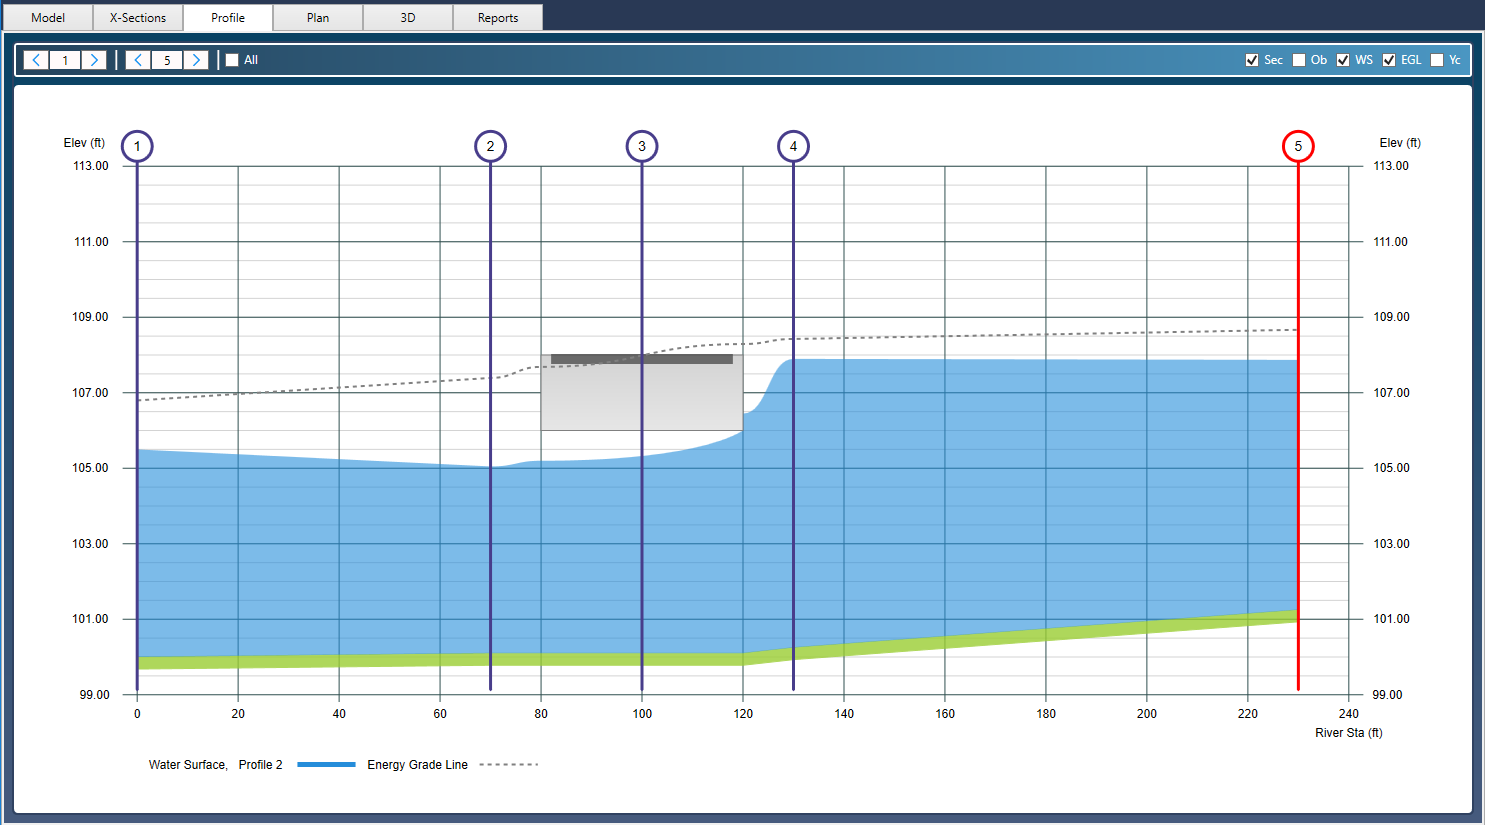Open the X-Sections tab
This screenshot has width=1485, height=825.
(137, 17)
